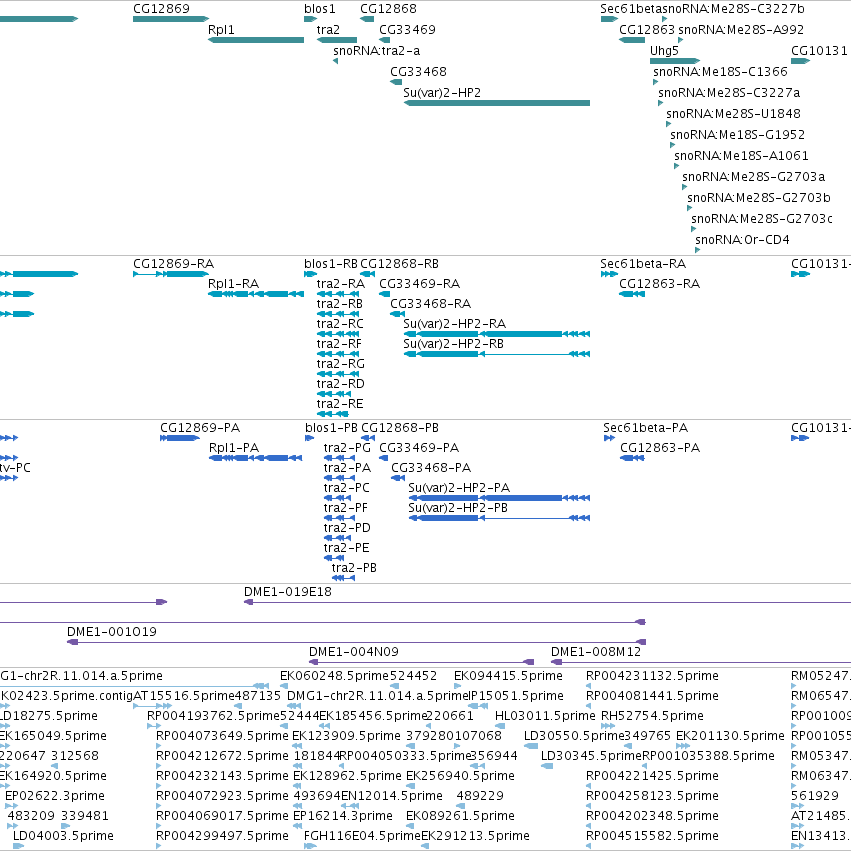Click the tra2-PG protein label
This screenshot has width=851, height=851.
(x=347, y=448)
